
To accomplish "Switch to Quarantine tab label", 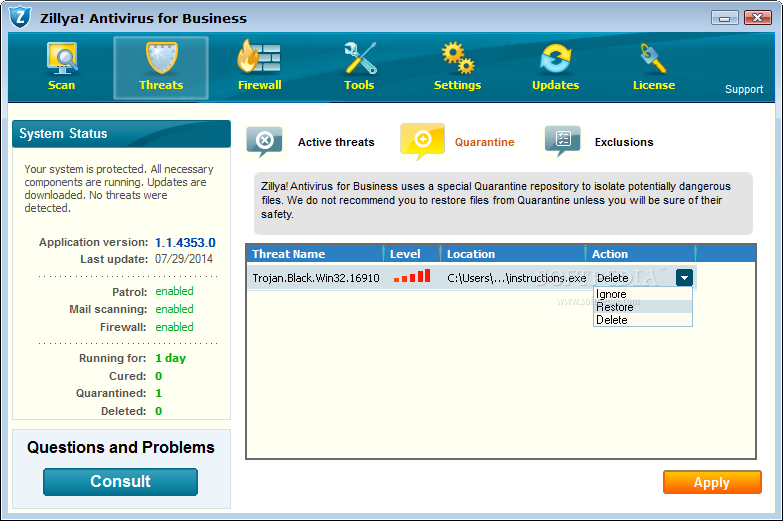I will click(x=484, y=142).
